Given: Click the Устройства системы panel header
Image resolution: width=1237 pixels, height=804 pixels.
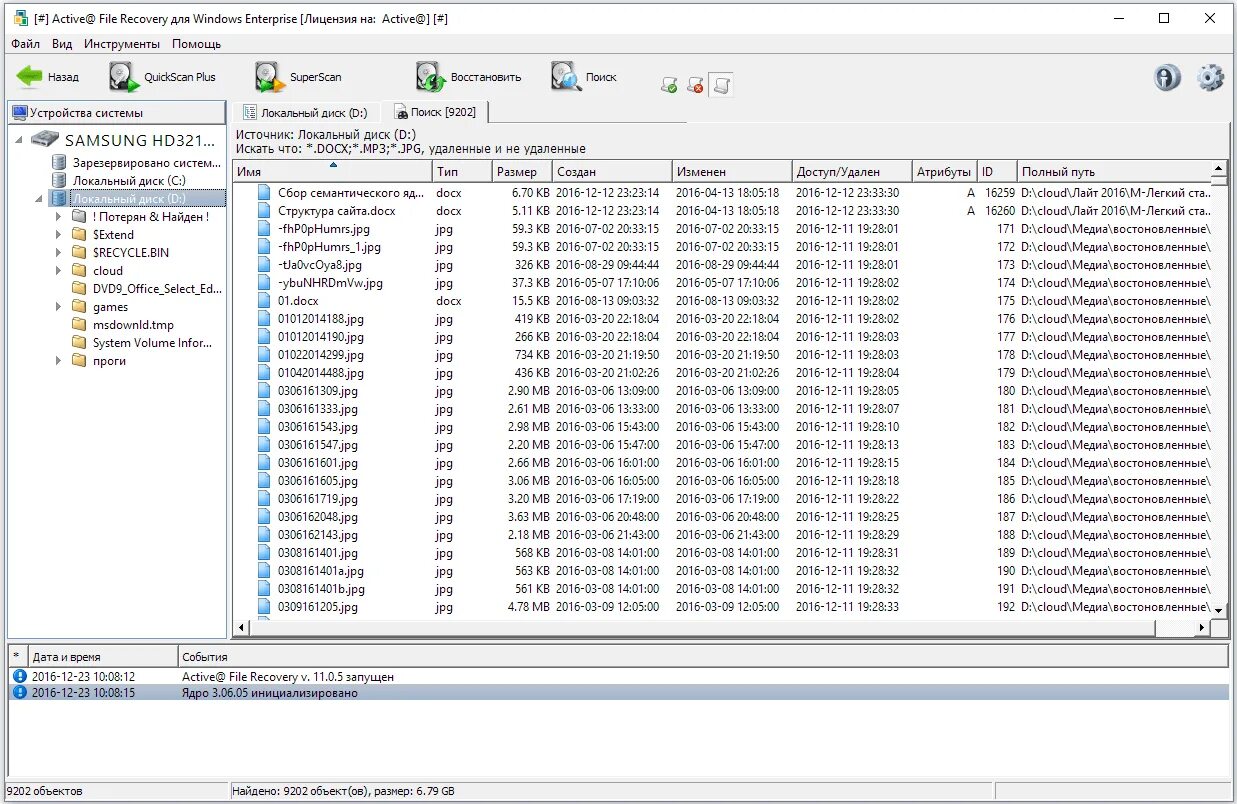Looking at the screenshot, I should tap(116, 113).
